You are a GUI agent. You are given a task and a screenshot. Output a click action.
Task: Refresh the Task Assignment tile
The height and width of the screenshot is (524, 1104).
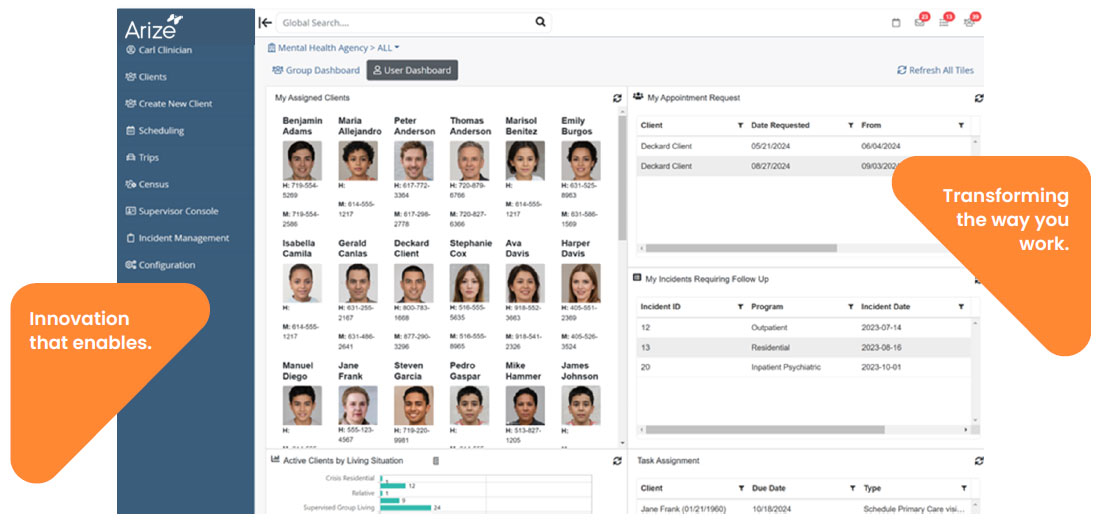point(979,461)
